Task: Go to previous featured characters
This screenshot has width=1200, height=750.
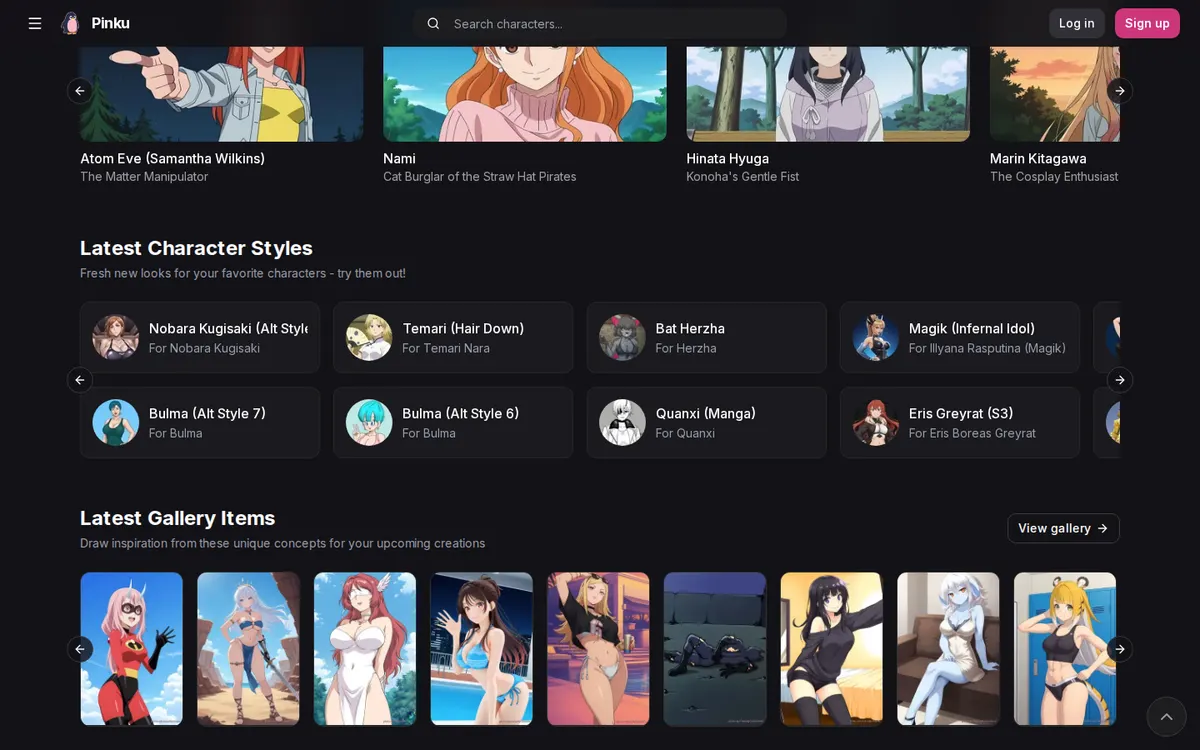Action: click(x=80, y=91)
